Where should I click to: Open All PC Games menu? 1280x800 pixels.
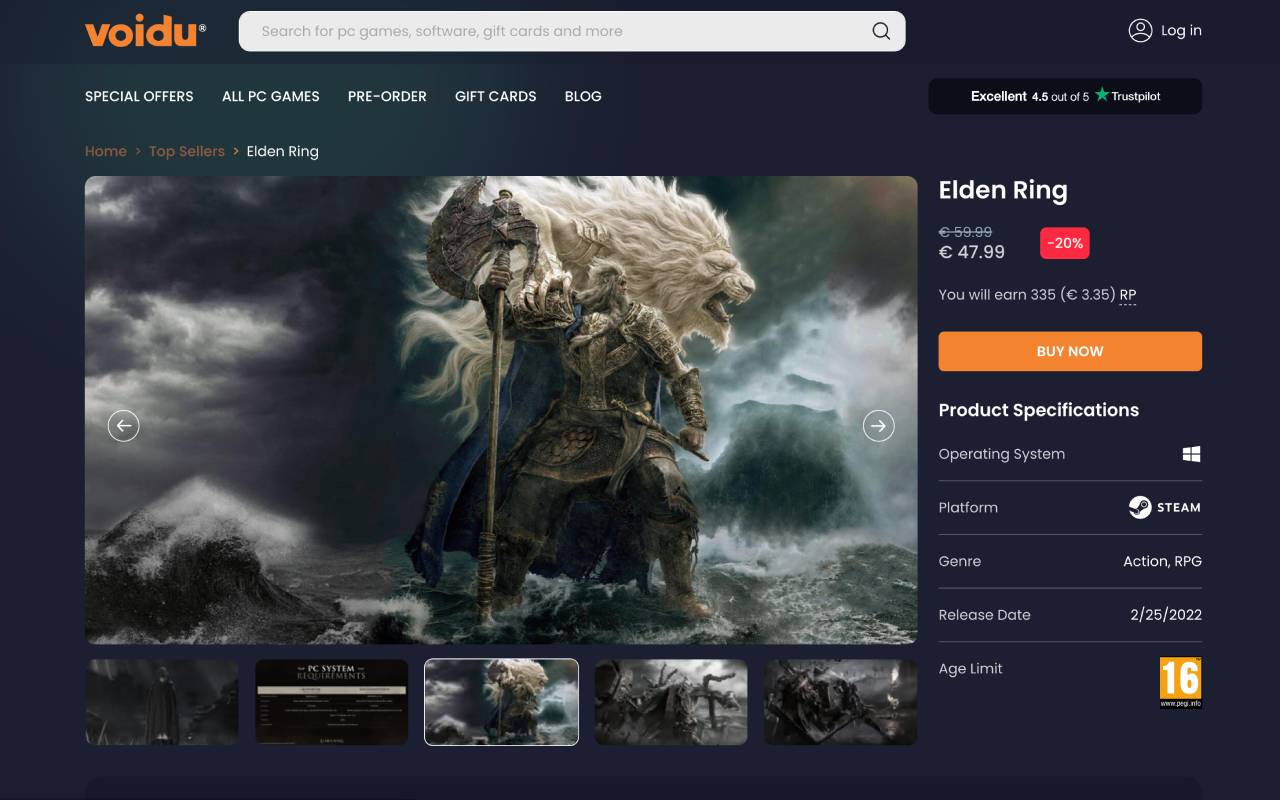pyautogui.click(x=271, y=96)
